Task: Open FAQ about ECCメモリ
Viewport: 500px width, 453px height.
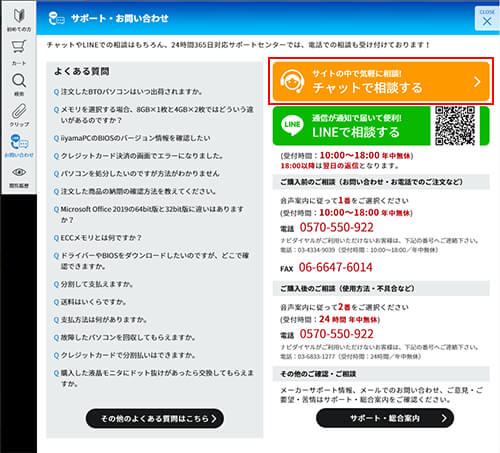Action: (98, 238)
